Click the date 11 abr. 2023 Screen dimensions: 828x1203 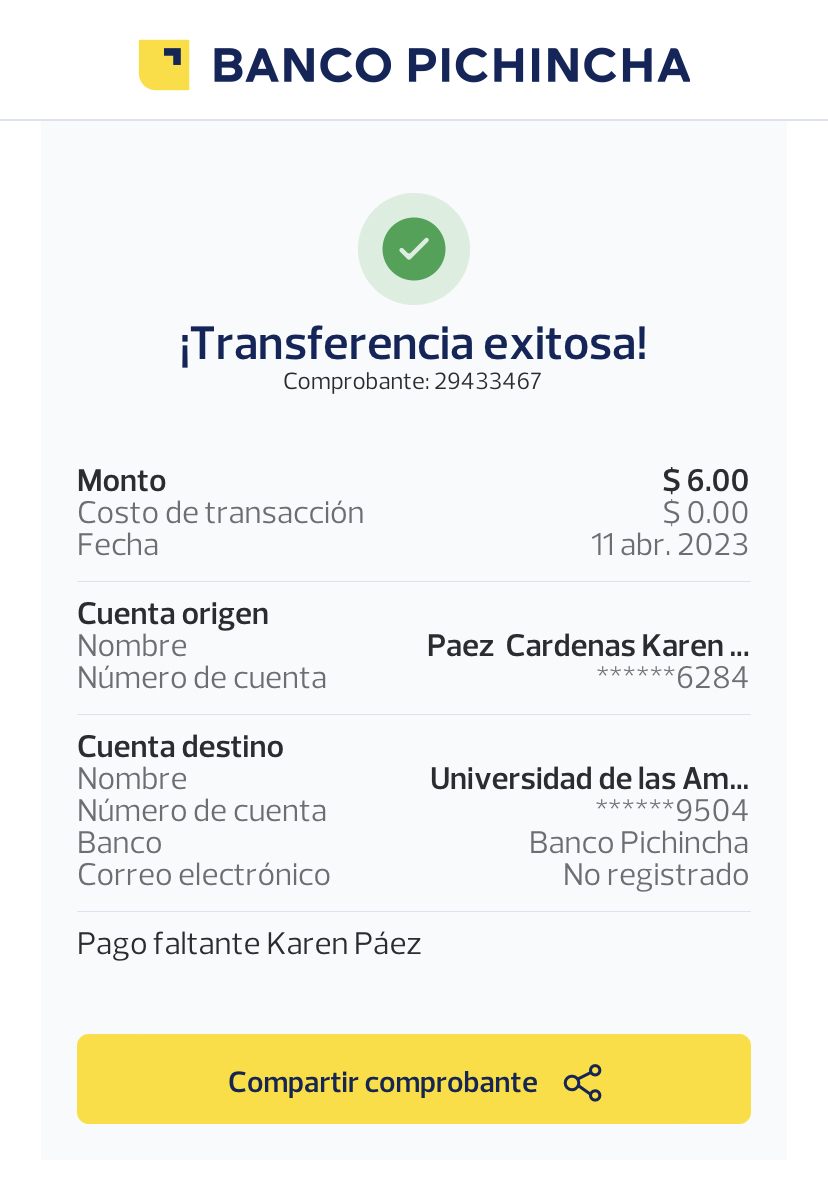pyautogui.click(x=669, y=545)
